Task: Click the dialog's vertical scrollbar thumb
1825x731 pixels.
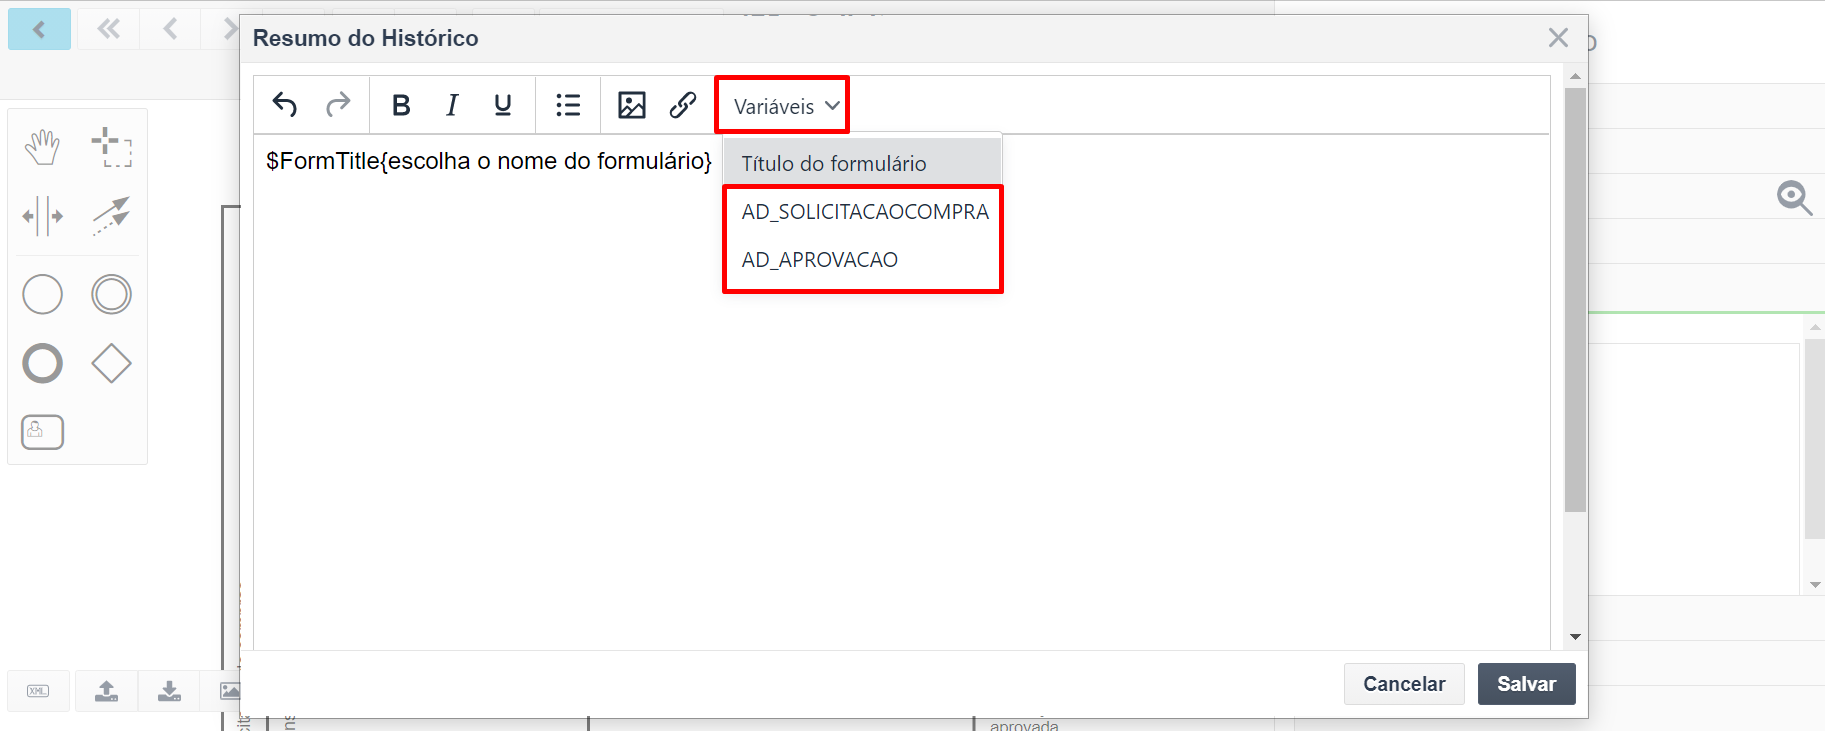Action: tap(1575, 300)
